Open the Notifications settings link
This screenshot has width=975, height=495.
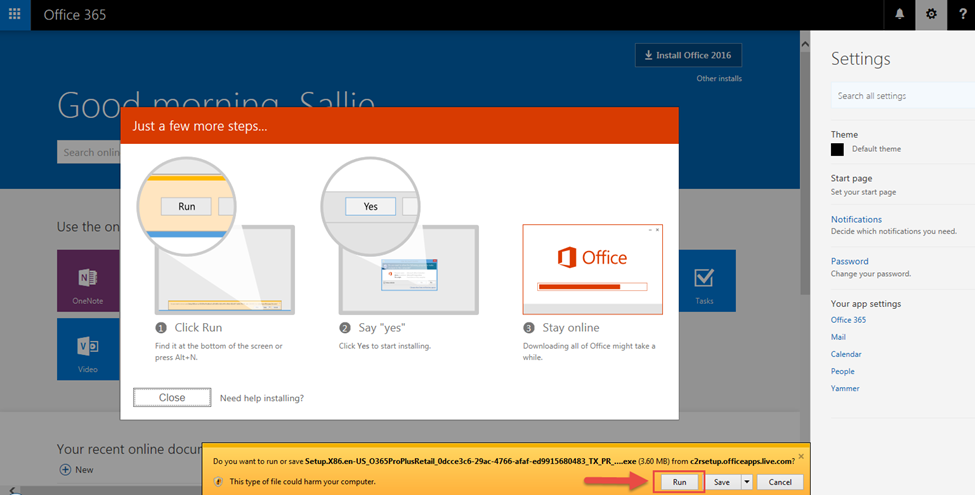pyautogui.click(x=856, y=220)
